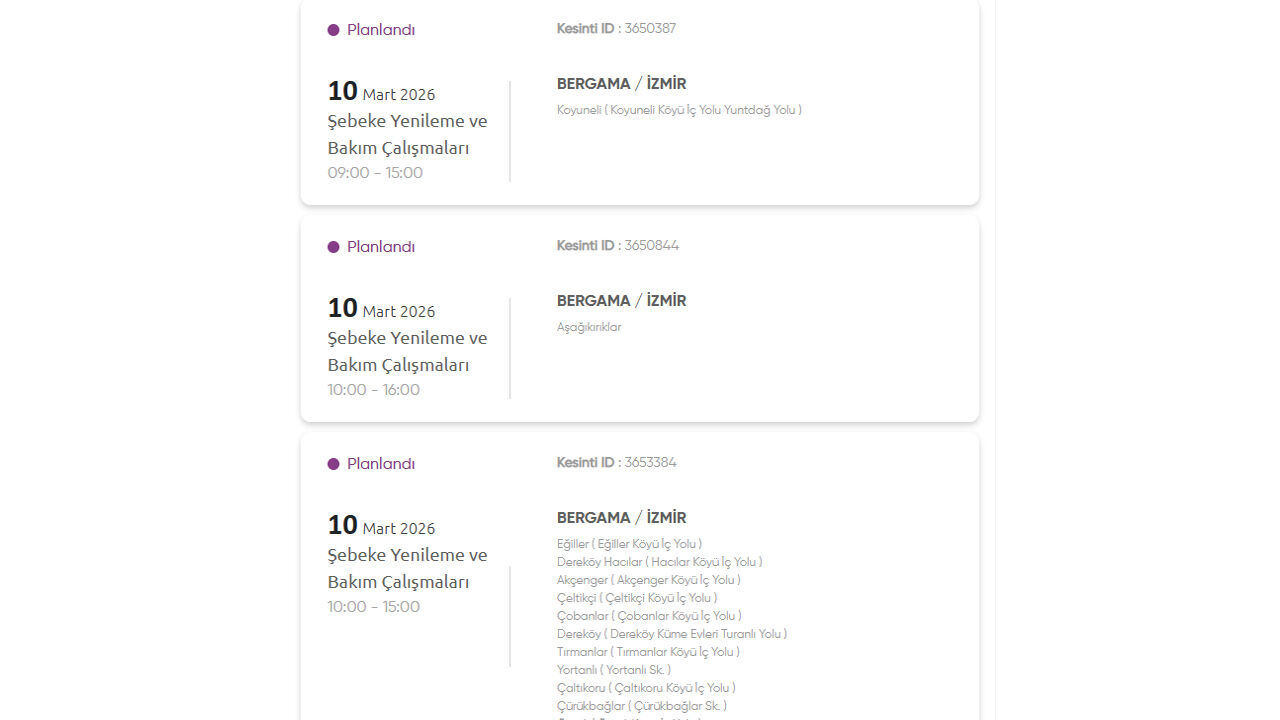Click the Tırmanlar Köyü İç Yolu entry
This screenshot has height=720, width=1280.
(x=648, y=652)
